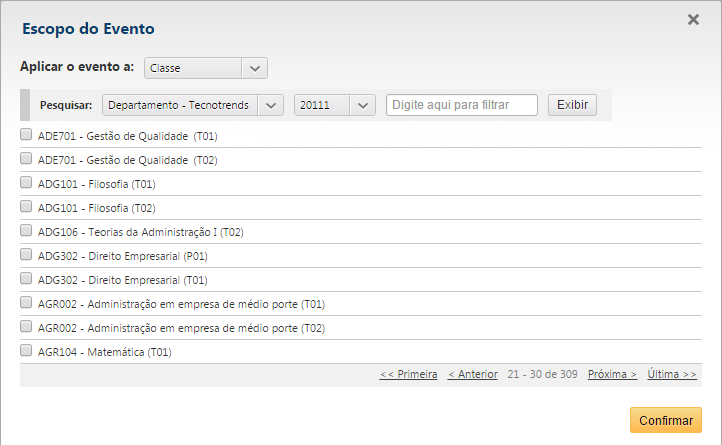The height and width of the screenshot is (445, 722).
Task: Open the Aplicar o evento a dropdown
Action: click(x=206, y=68)
